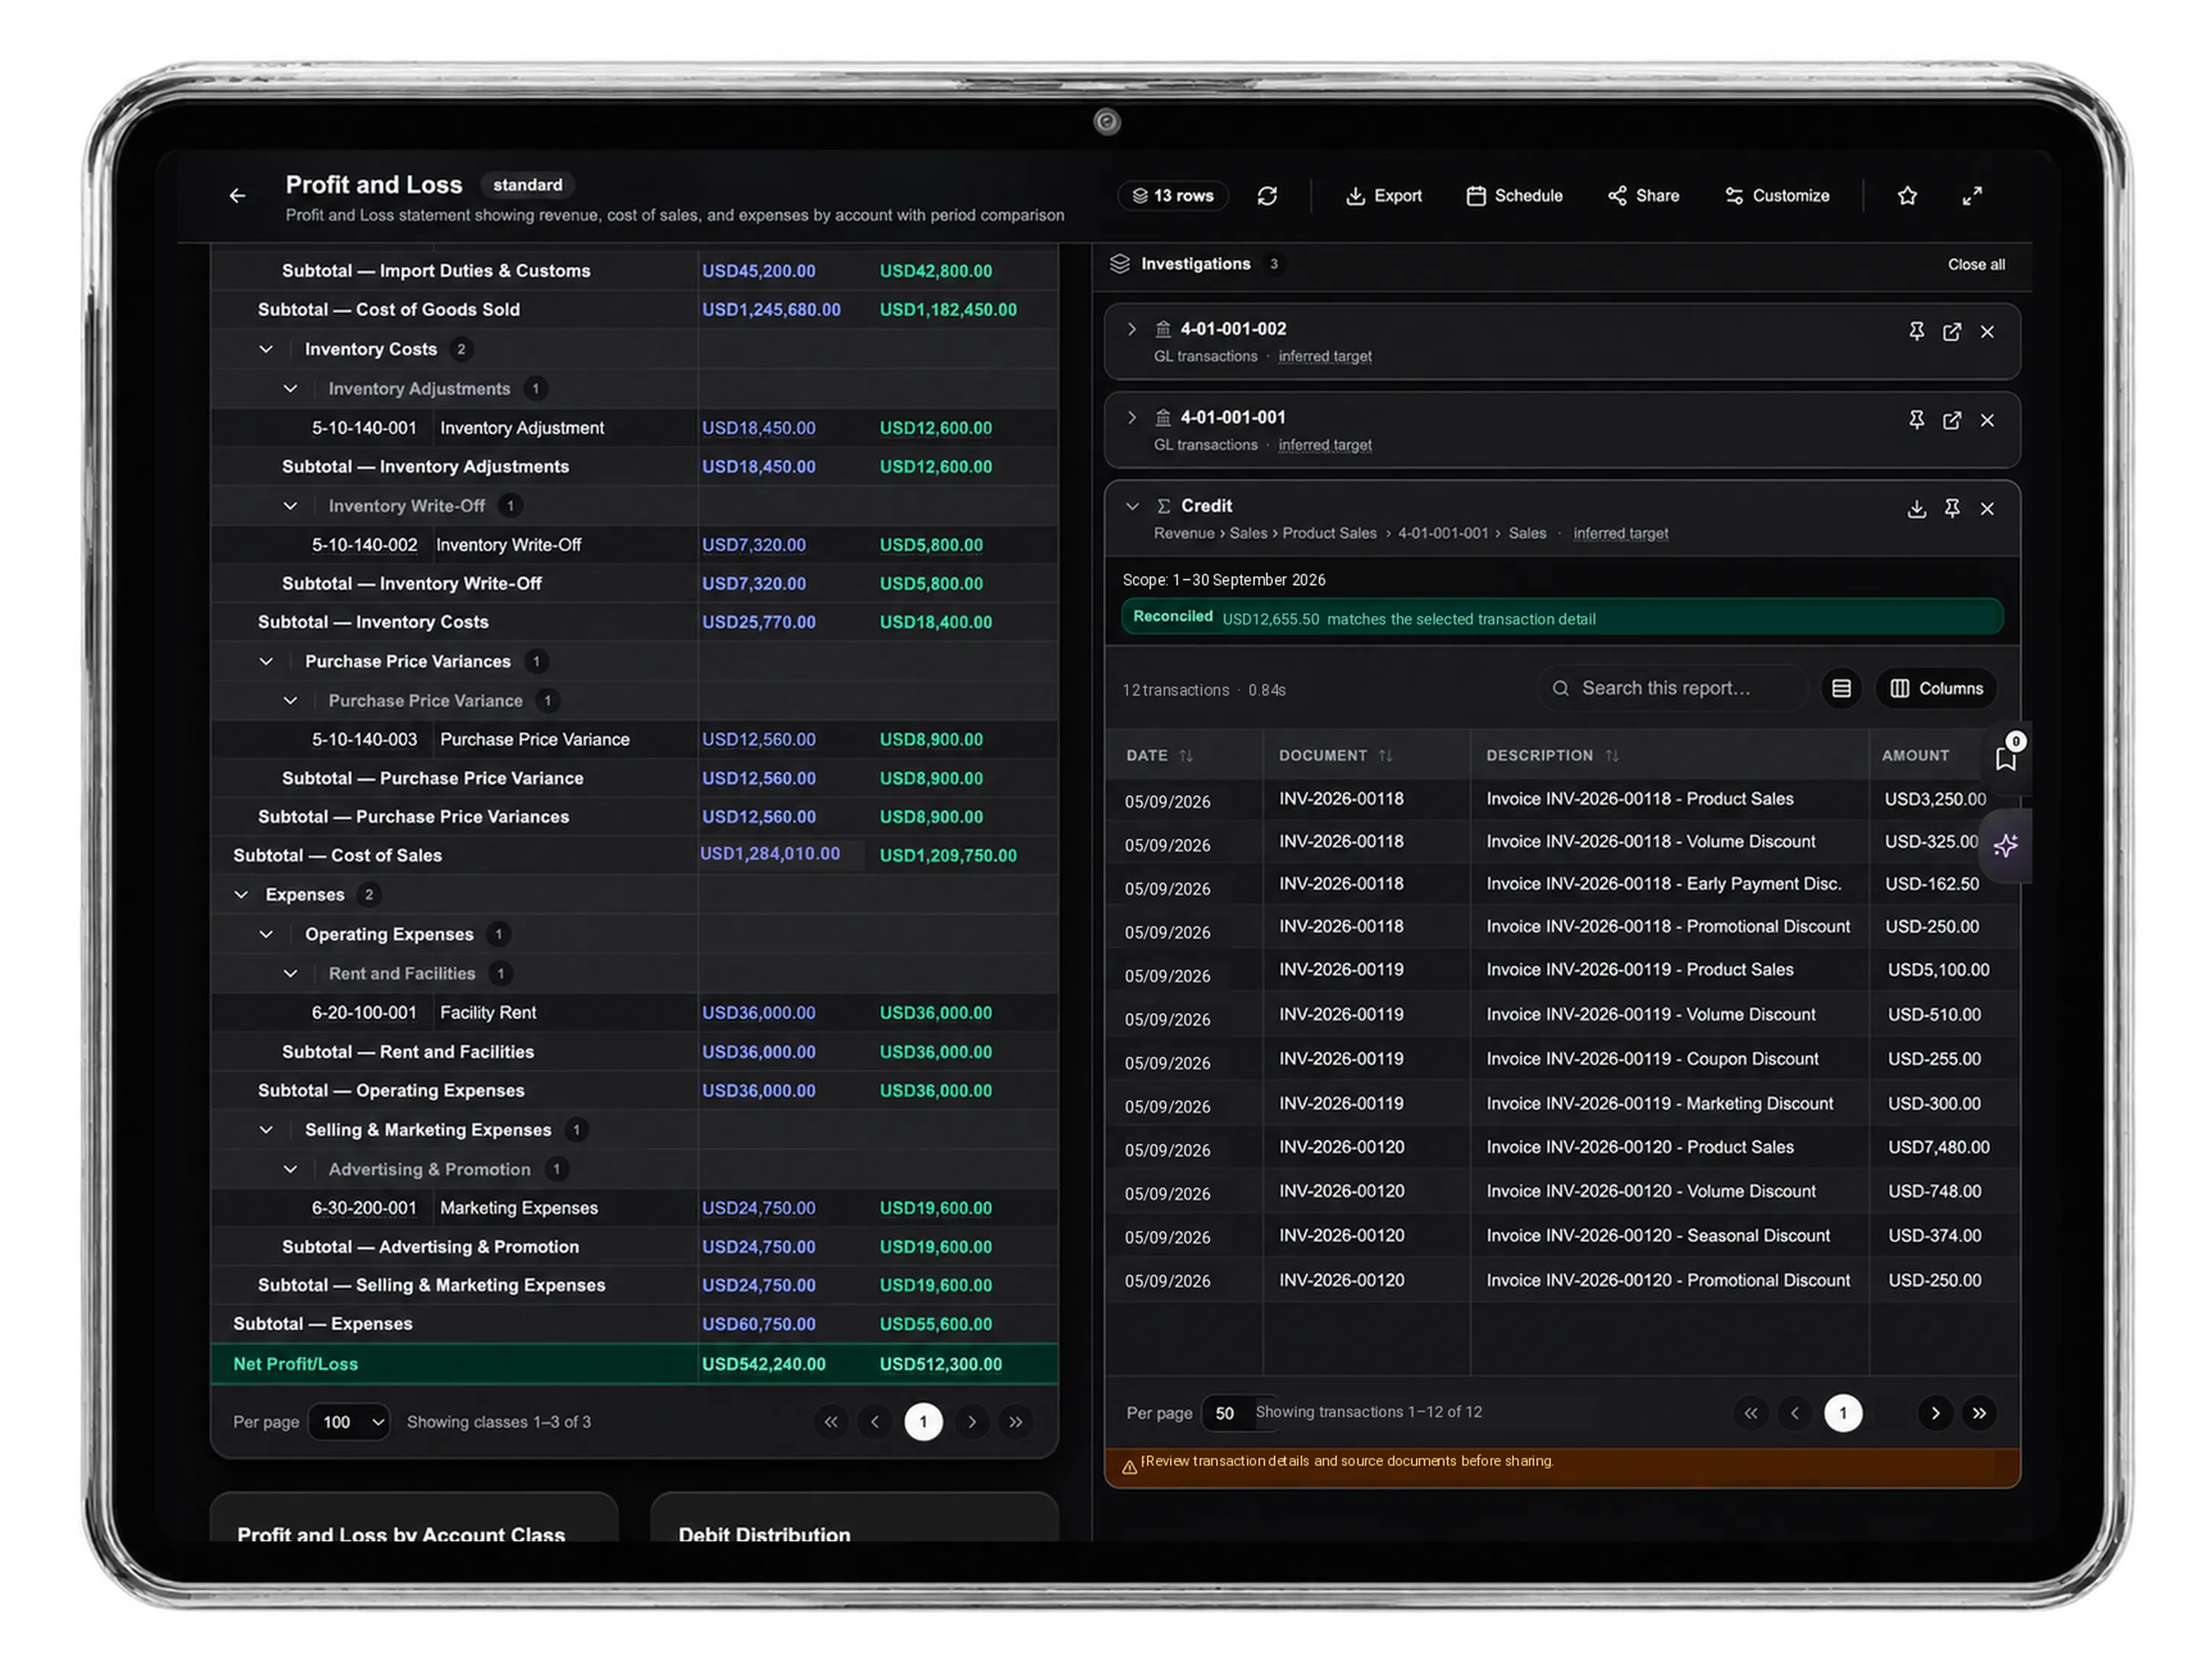Click Close all investigations

(x=1975, y=265)
